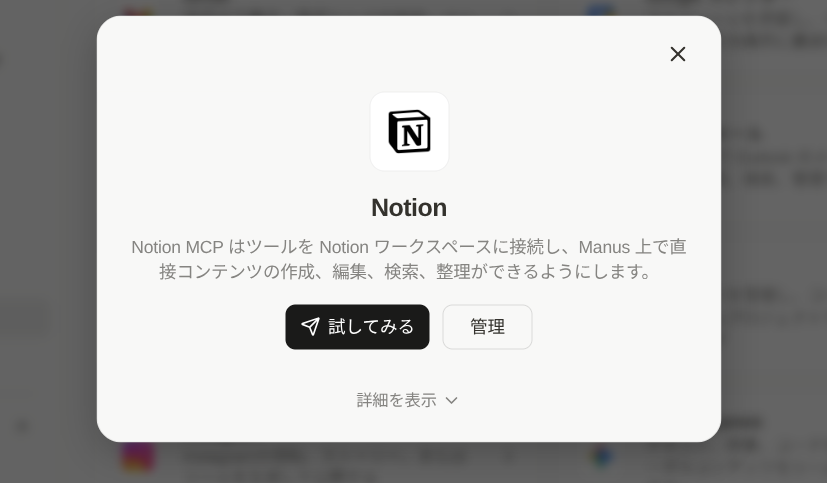
Task: Click the Notion MCP description first line
Action: [409, 247]
